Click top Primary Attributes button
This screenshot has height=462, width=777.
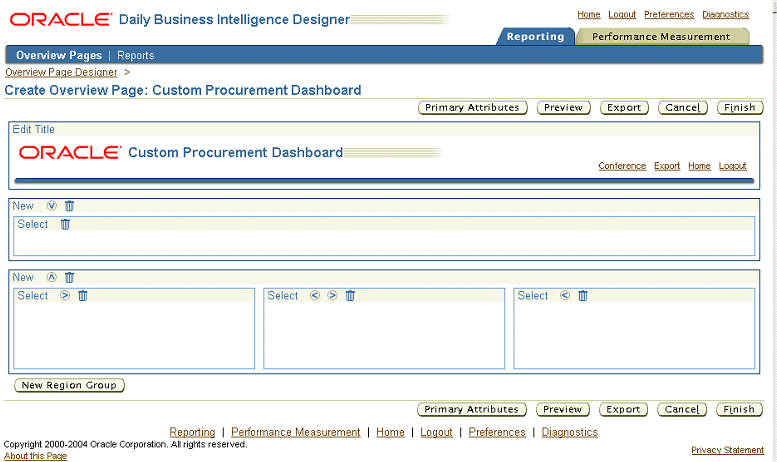tap(473, 108)
